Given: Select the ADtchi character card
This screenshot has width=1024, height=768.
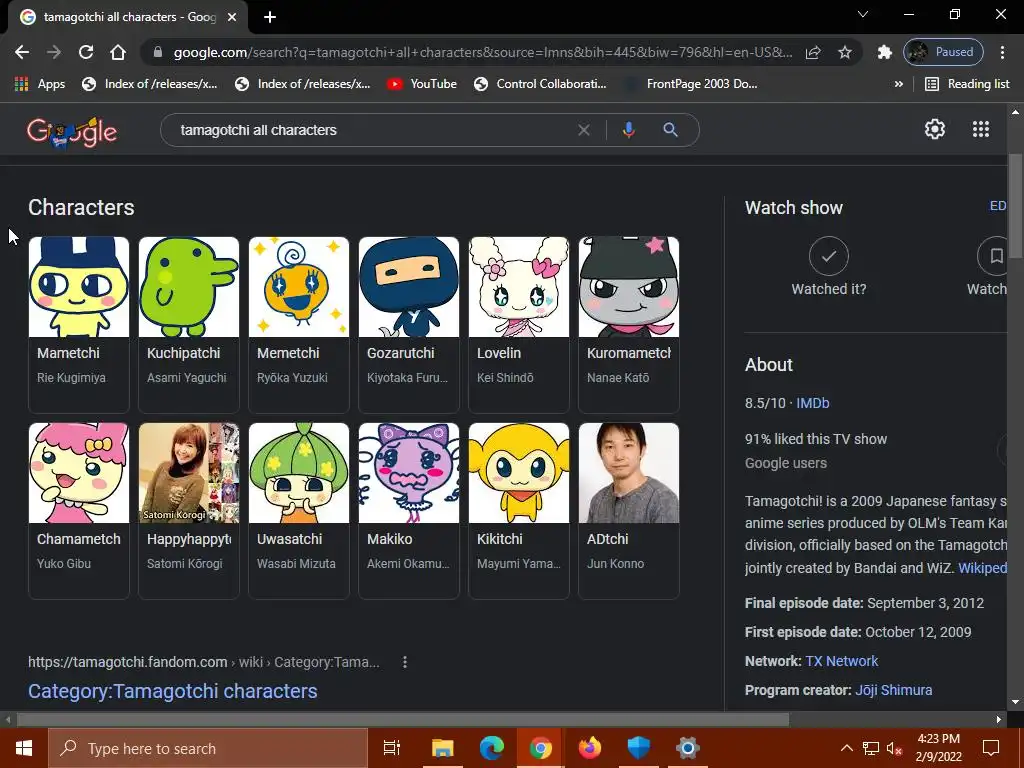Looking at the screenshot, I should 629,511.
